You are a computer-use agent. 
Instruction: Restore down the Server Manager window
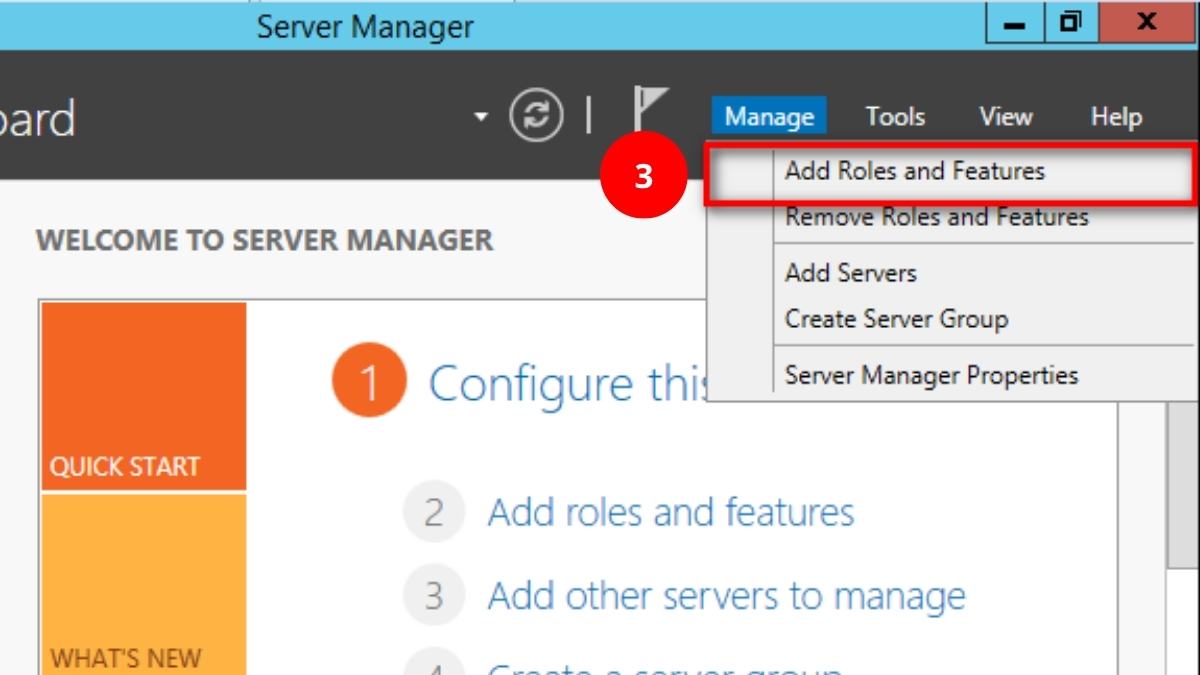[1070, 22]
